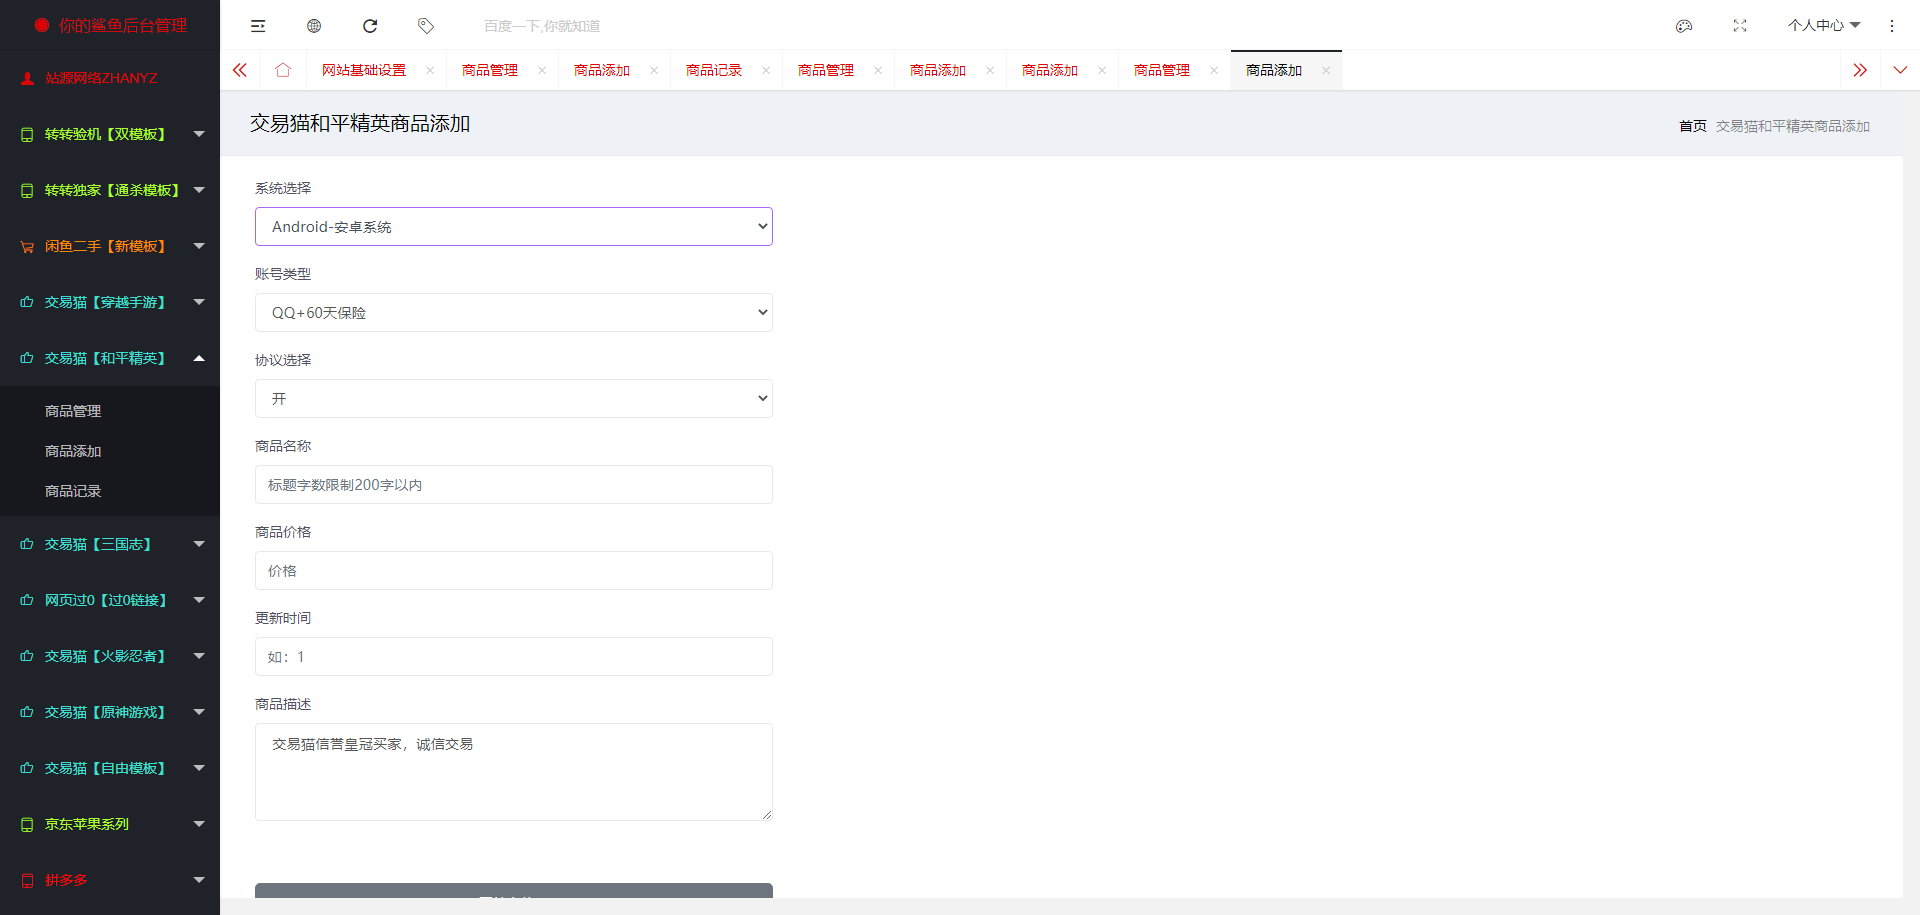Image resolution: width=1920 pixels, height=915 pixels.
Task: Expand 交易猫【原神游戏】 menu
Action: [199, 712]
